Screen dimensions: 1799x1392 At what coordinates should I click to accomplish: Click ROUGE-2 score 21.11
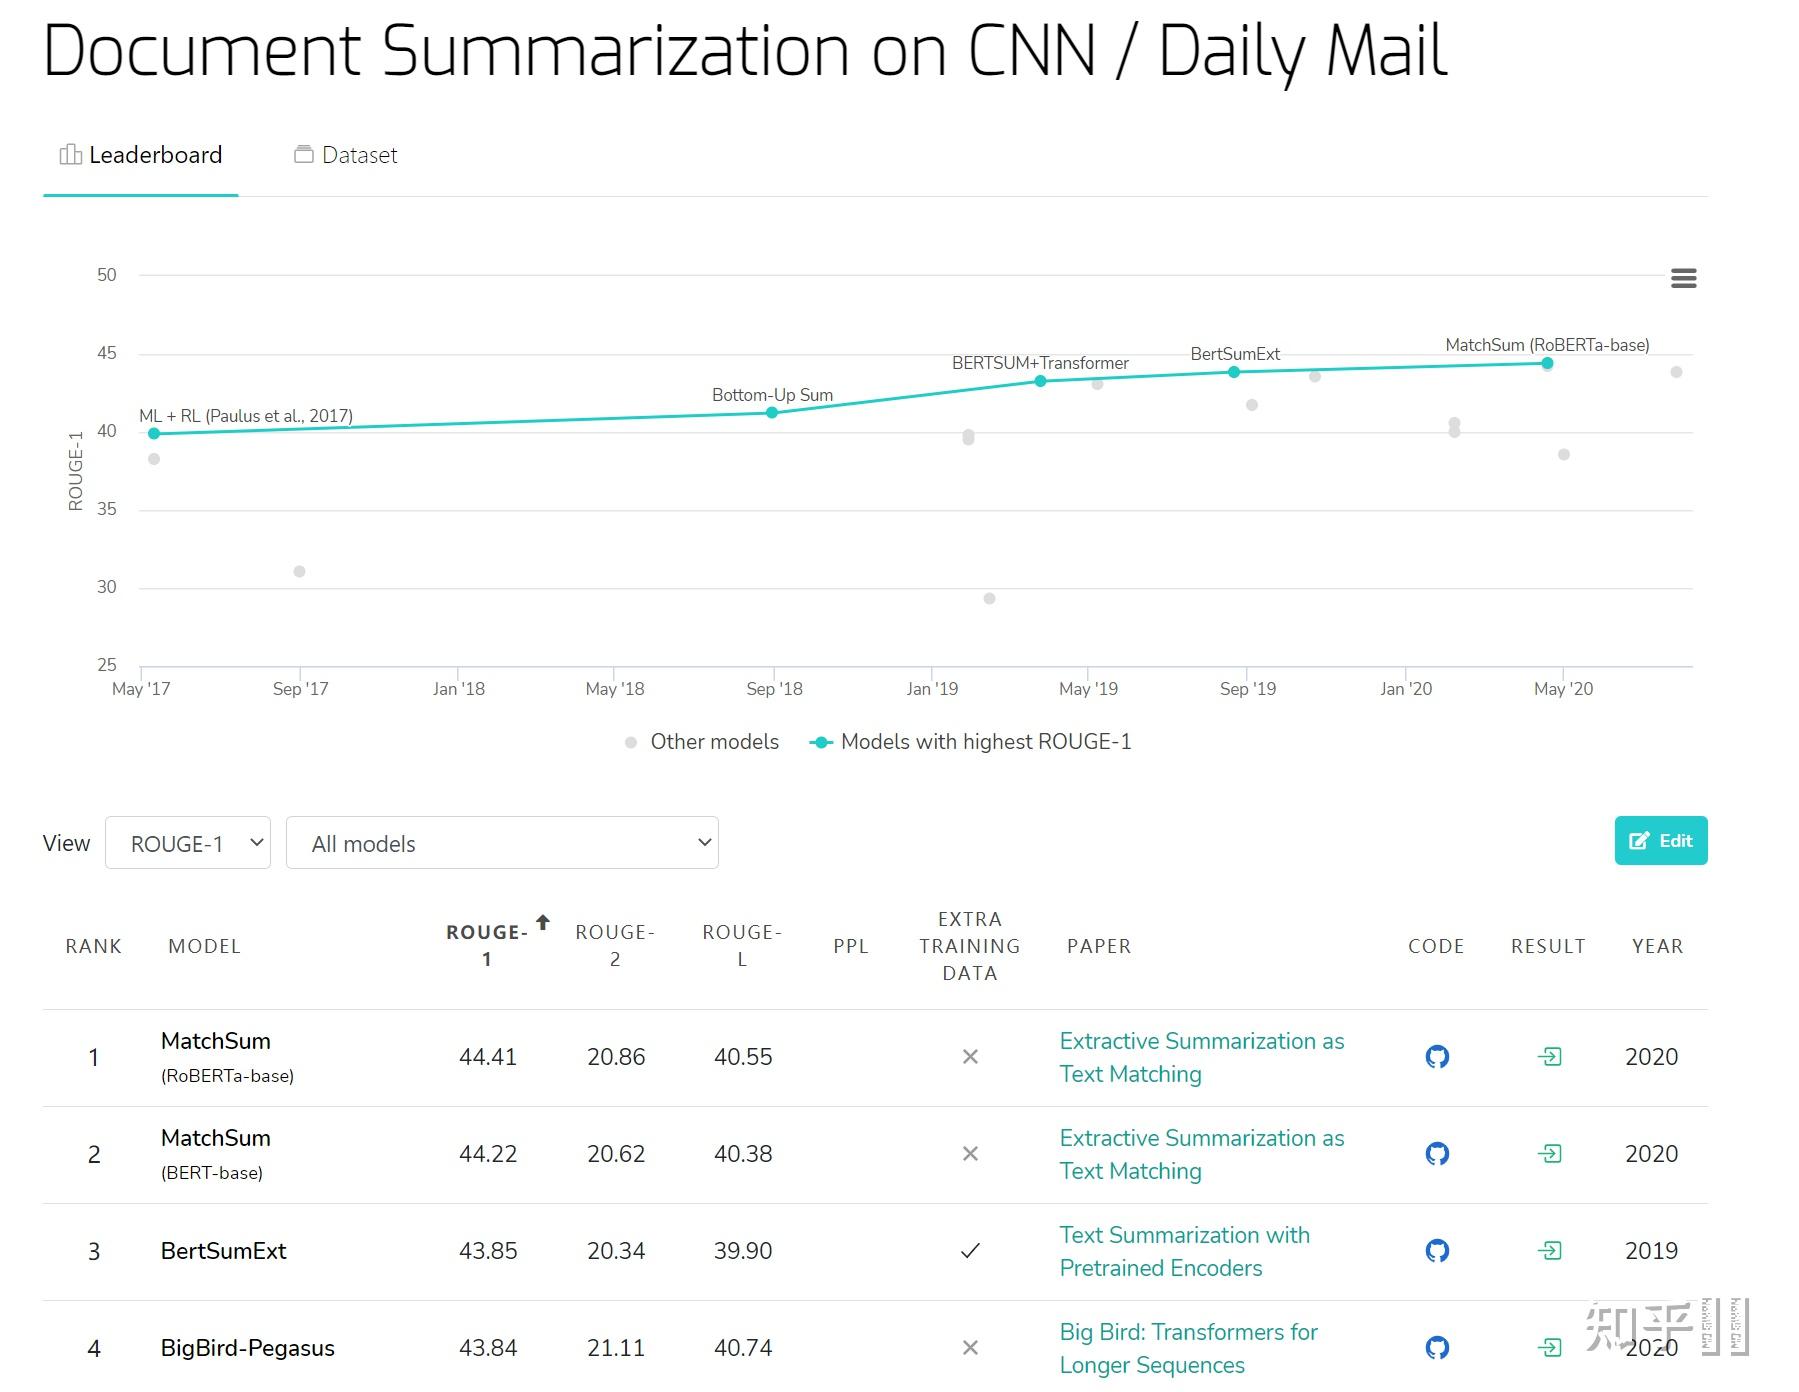[x=616, y=1348]
